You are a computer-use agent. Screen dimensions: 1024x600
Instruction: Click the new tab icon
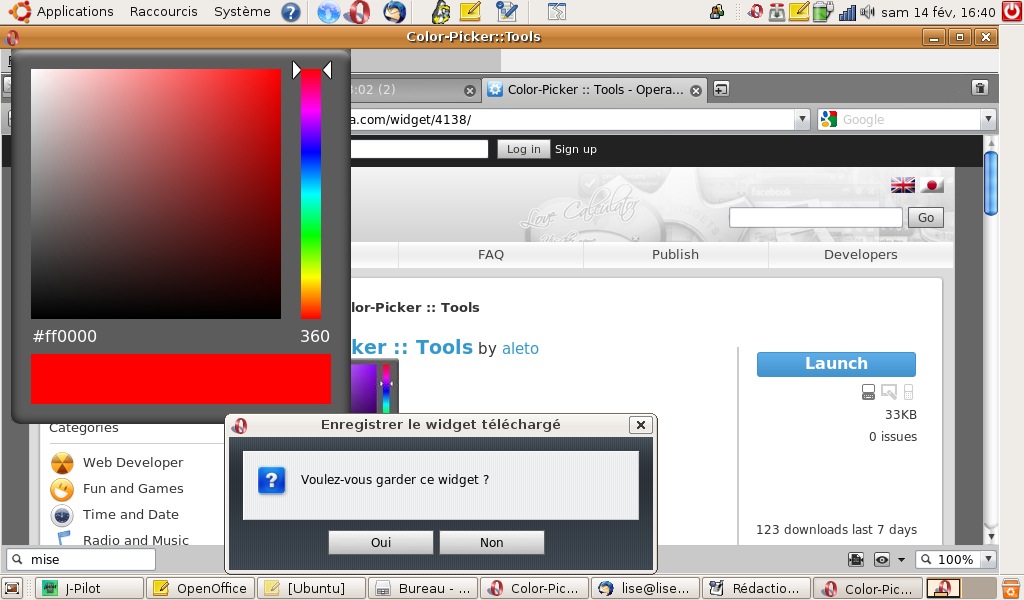(x=720, y=89)
